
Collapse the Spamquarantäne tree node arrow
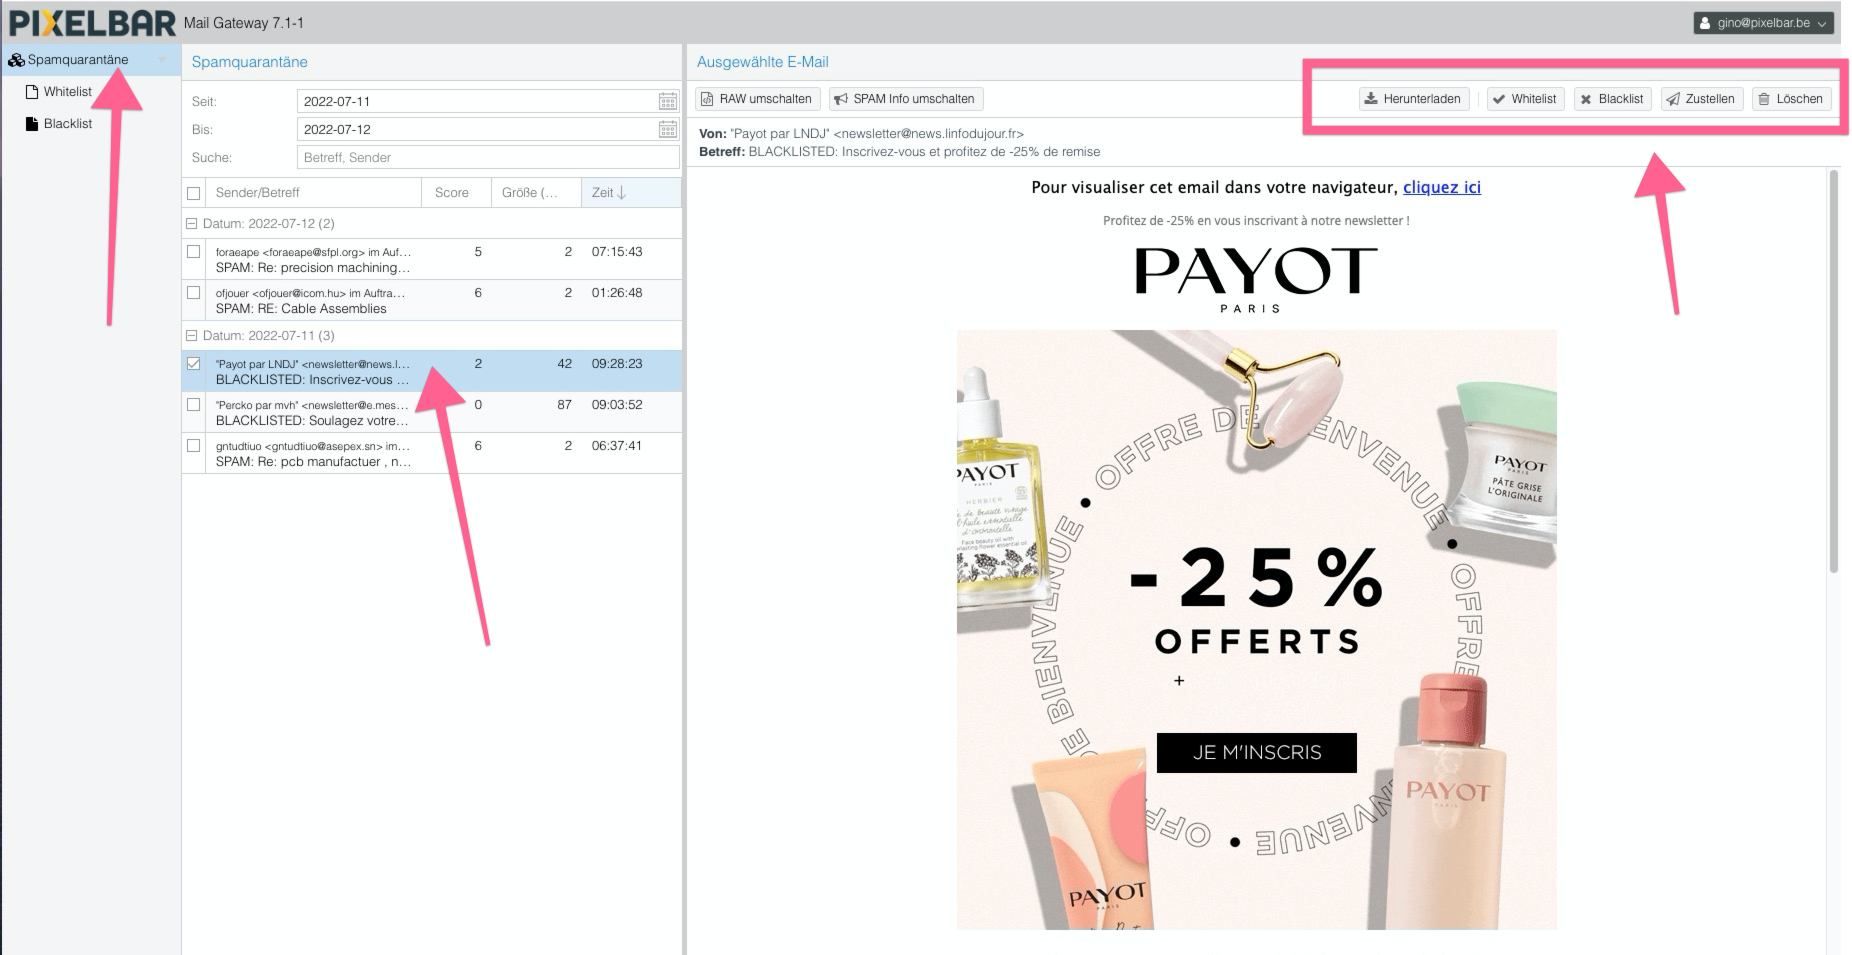pos(162,60)
